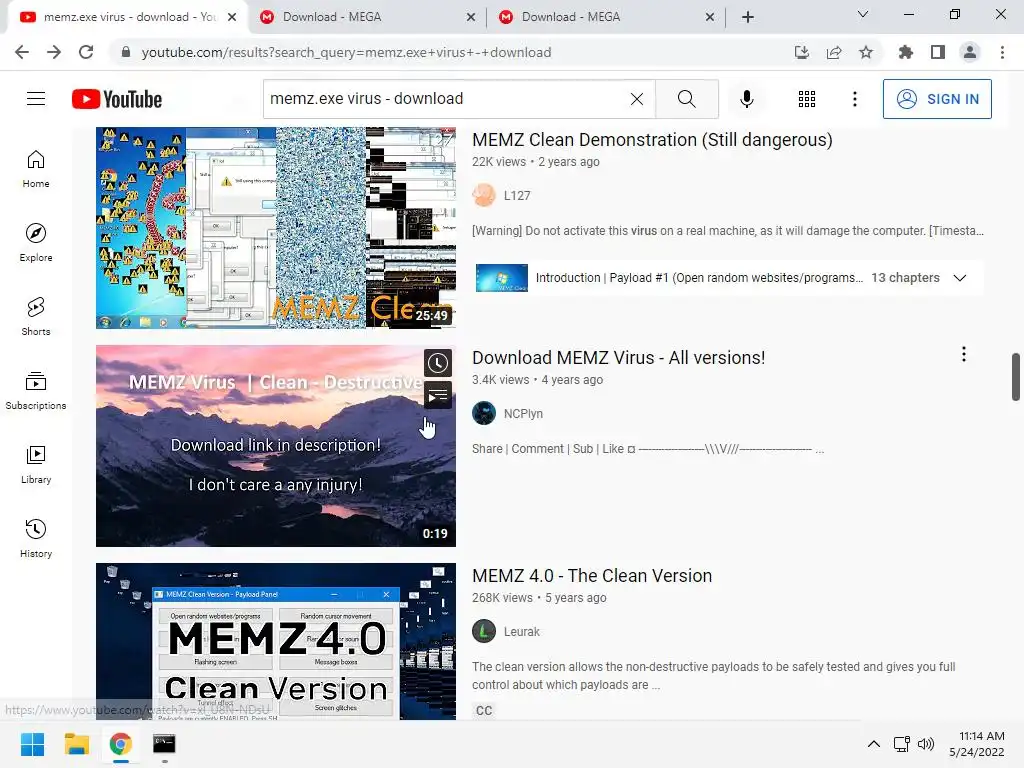Click the SIGN IN button
Viewport: 1024px width, 768px height.
pyautogui.click(x=936, y=99)
